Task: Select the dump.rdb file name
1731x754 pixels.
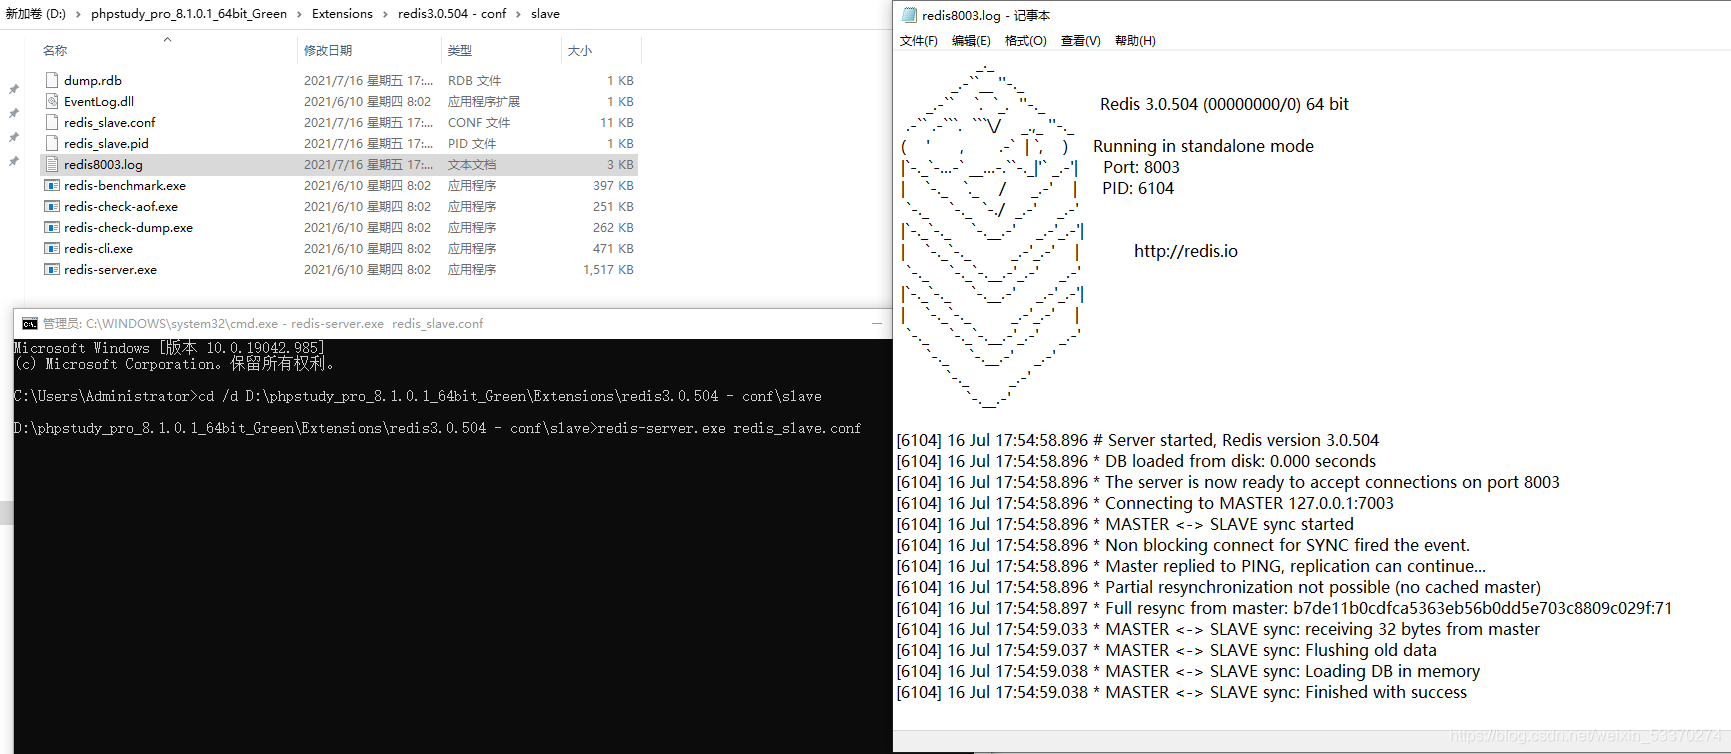Action: (x=93, y=80)
